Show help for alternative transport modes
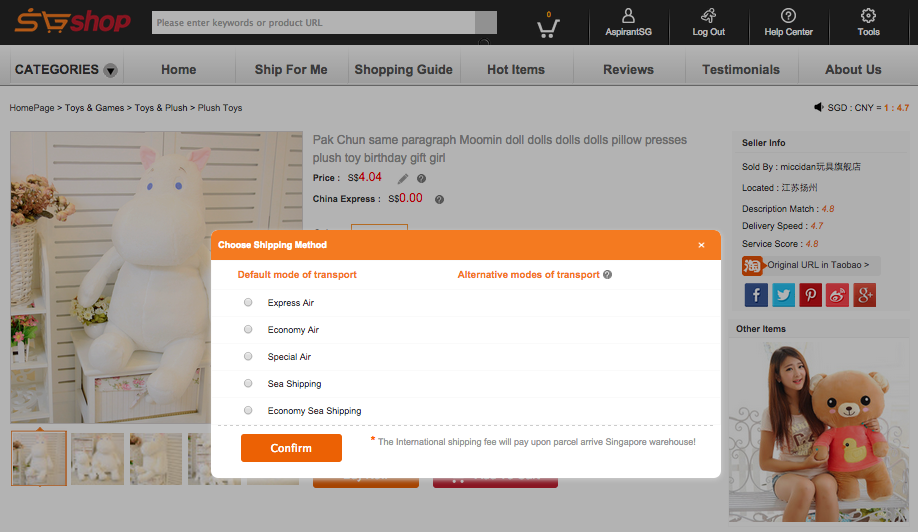918x532 pixels. 608,275
